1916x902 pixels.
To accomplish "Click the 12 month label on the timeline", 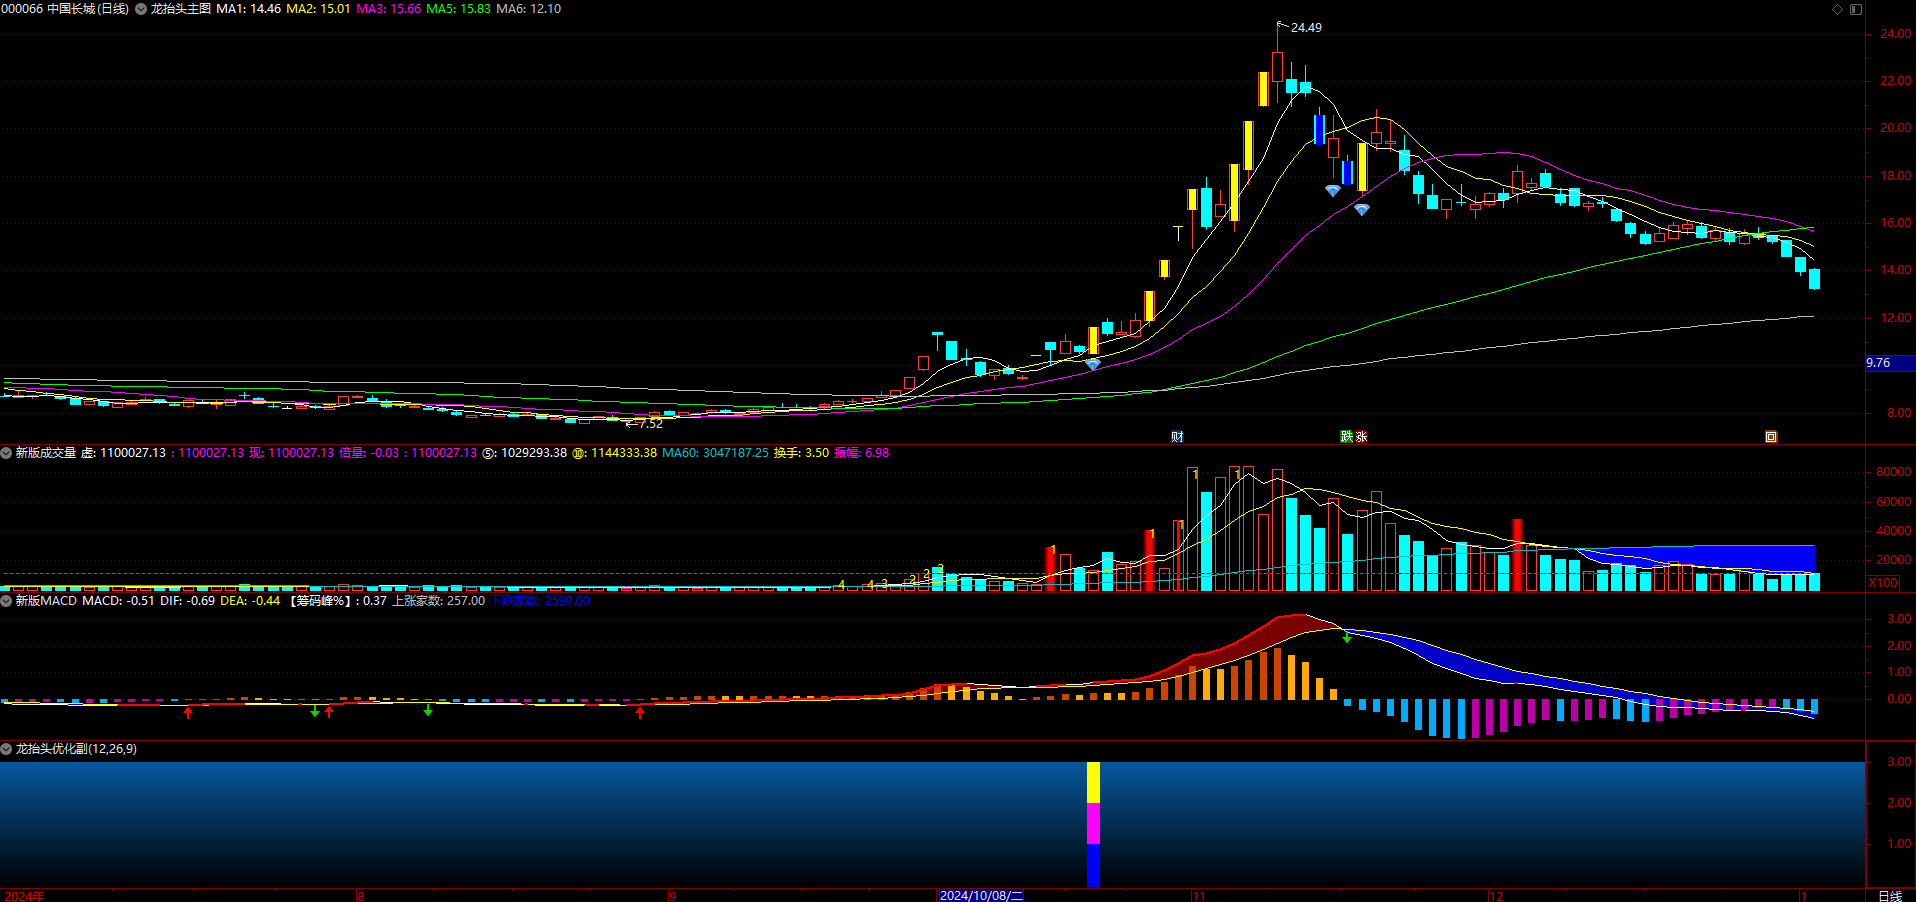I will click(1497, 896).
